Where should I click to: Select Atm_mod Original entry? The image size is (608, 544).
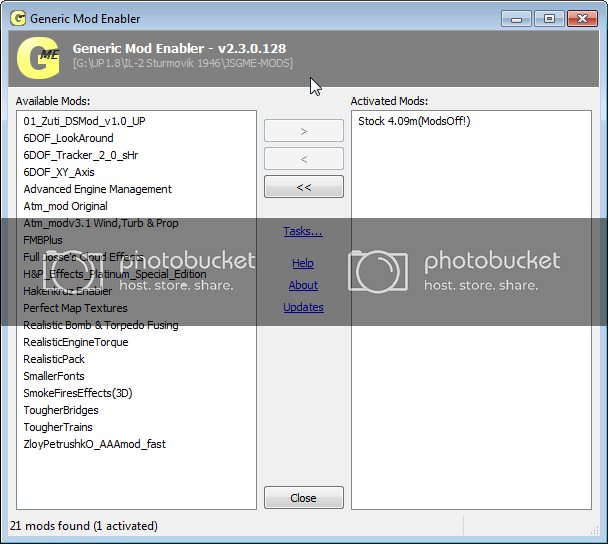tap(65, 206)
